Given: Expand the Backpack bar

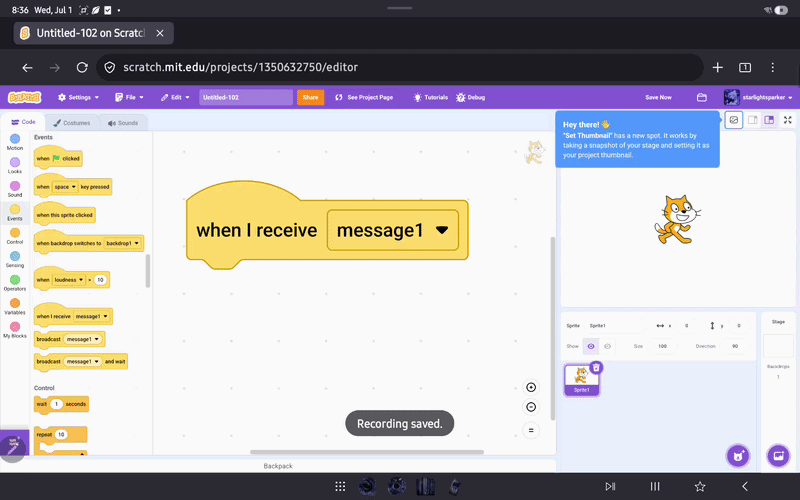Looking at the screenshot, I should [x=278, y=466].
